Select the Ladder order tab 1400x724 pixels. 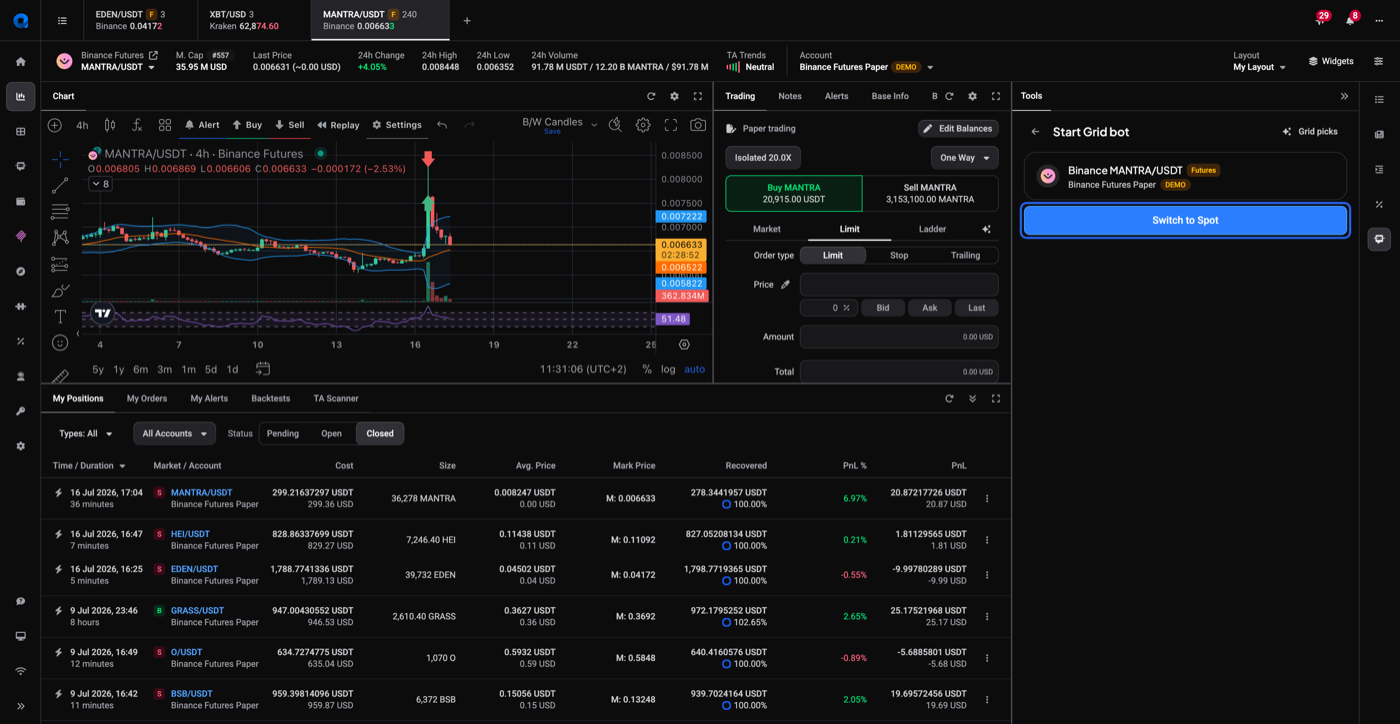coord(932,229)
